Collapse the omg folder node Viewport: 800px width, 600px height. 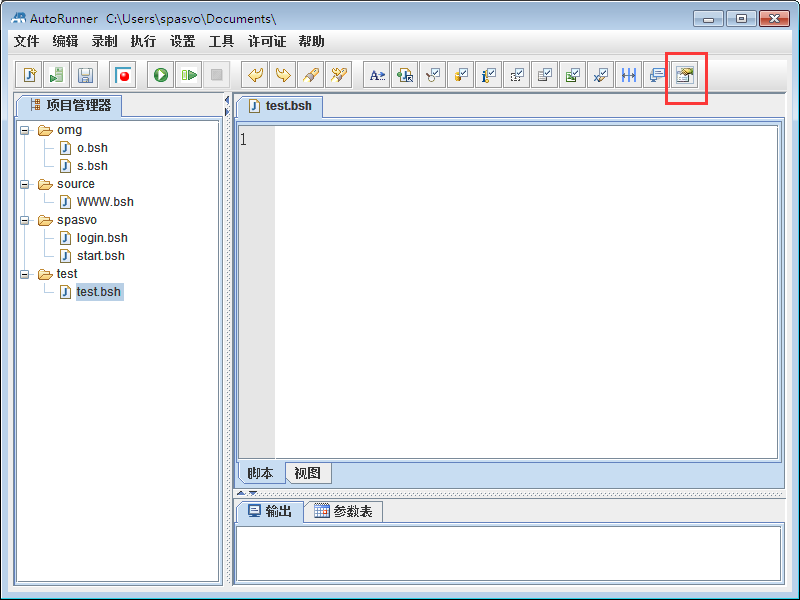[x=24, y=131]
